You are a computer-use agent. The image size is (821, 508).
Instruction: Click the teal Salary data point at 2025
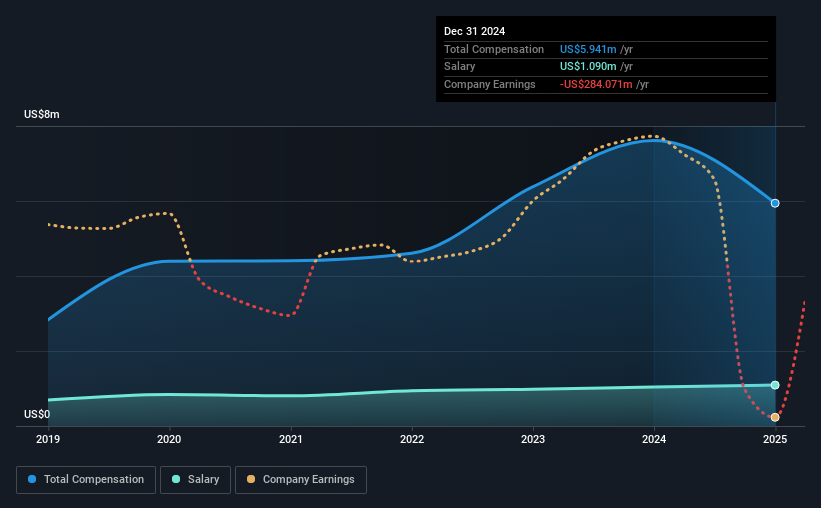775,385
